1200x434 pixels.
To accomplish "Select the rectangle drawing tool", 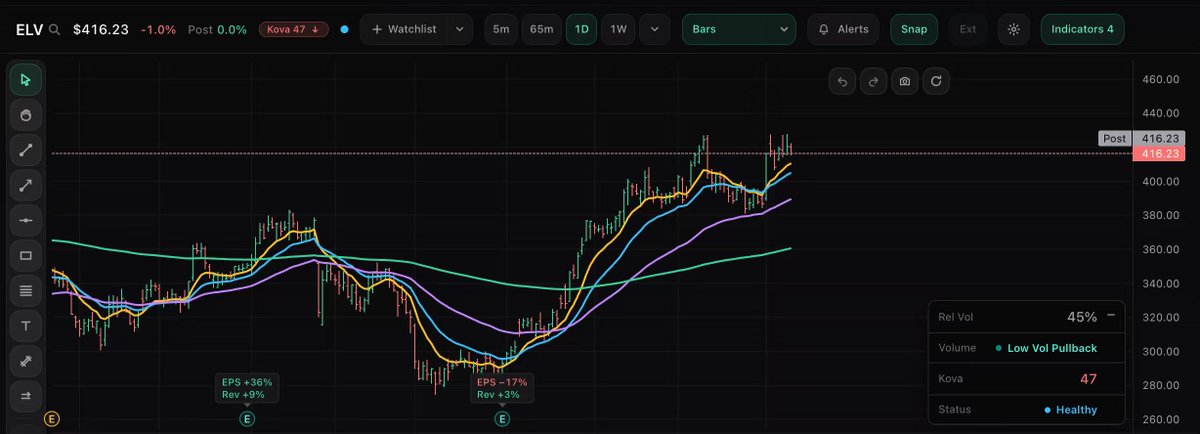I will [26, 255].
